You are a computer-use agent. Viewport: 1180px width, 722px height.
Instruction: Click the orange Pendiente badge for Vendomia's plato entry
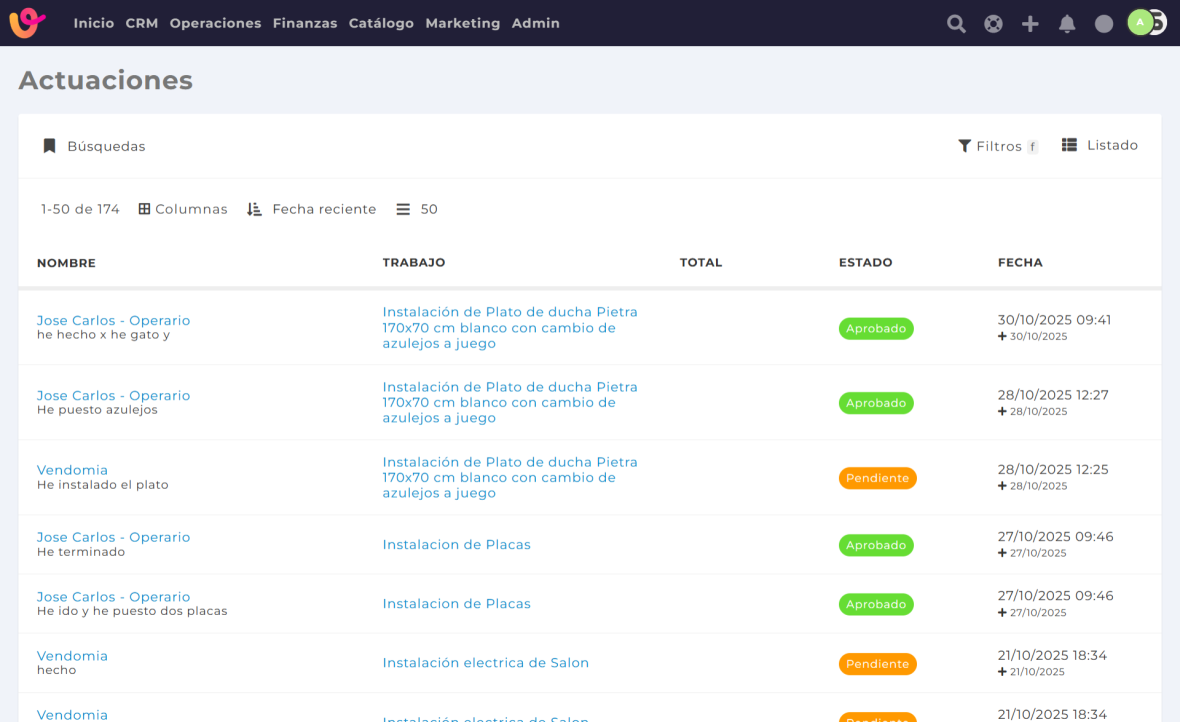pyautogui.click(x=877, y=478)
